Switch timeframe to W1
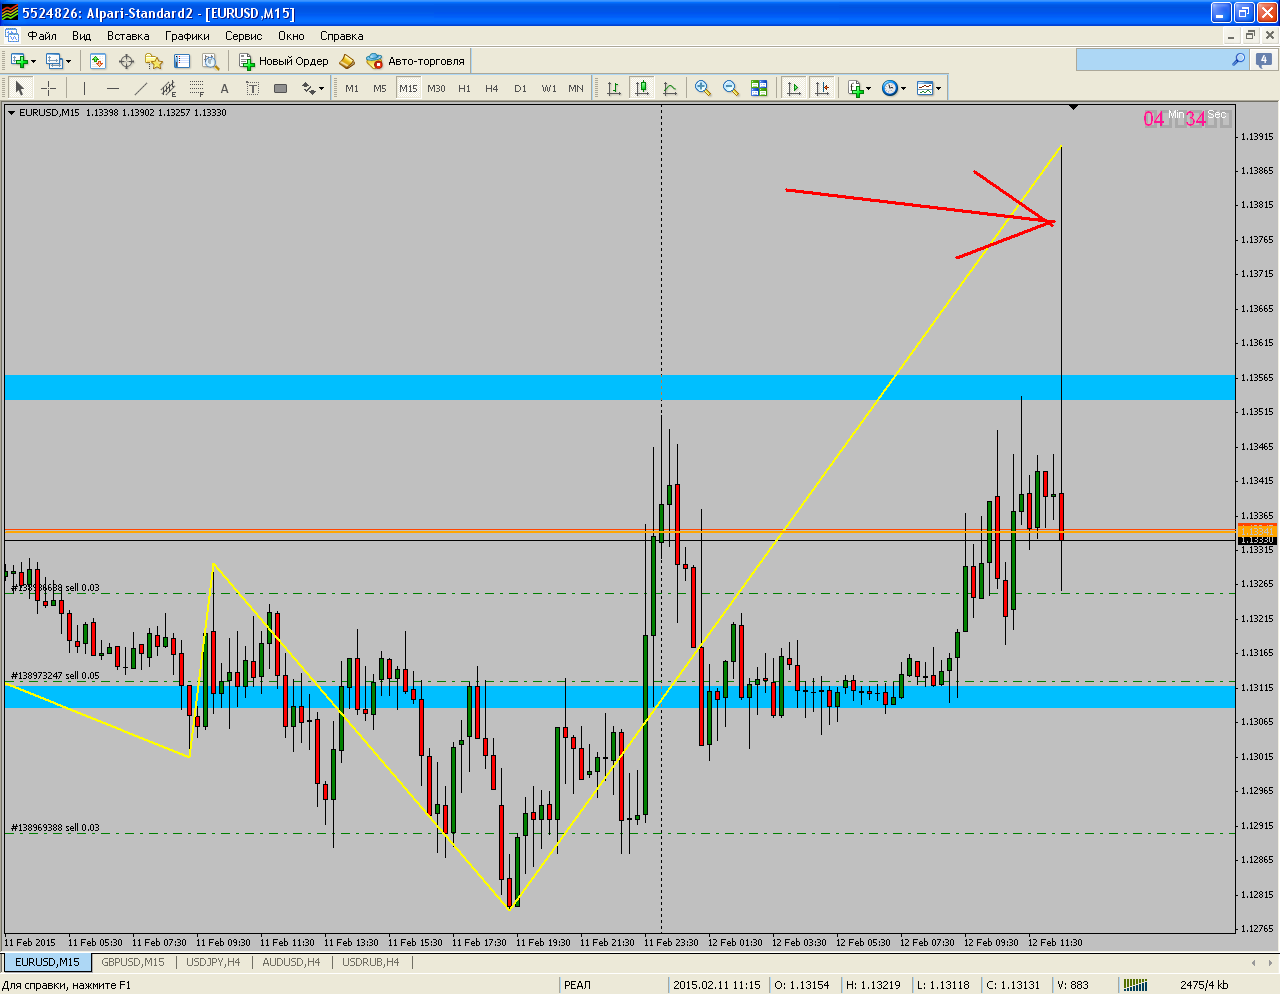The width and height of the screenshot is (1280, 994). click(x=549, y=88)
